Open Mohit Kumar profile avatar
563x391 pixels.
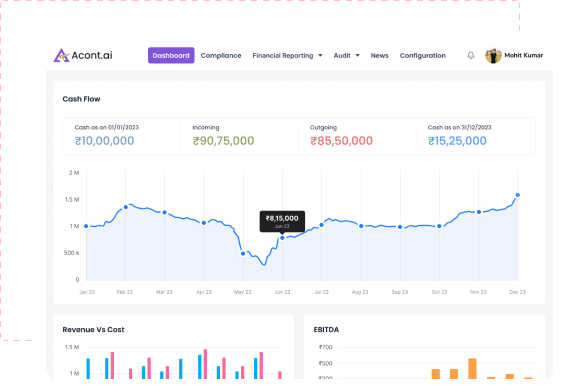coord(493,56)
